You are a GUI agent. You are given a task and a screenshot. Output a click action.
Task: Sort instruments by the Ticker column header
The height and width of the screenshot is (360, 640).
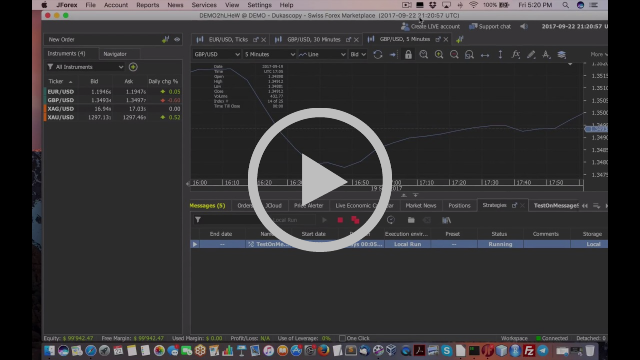pyautogui.click(x=60, y=81)
